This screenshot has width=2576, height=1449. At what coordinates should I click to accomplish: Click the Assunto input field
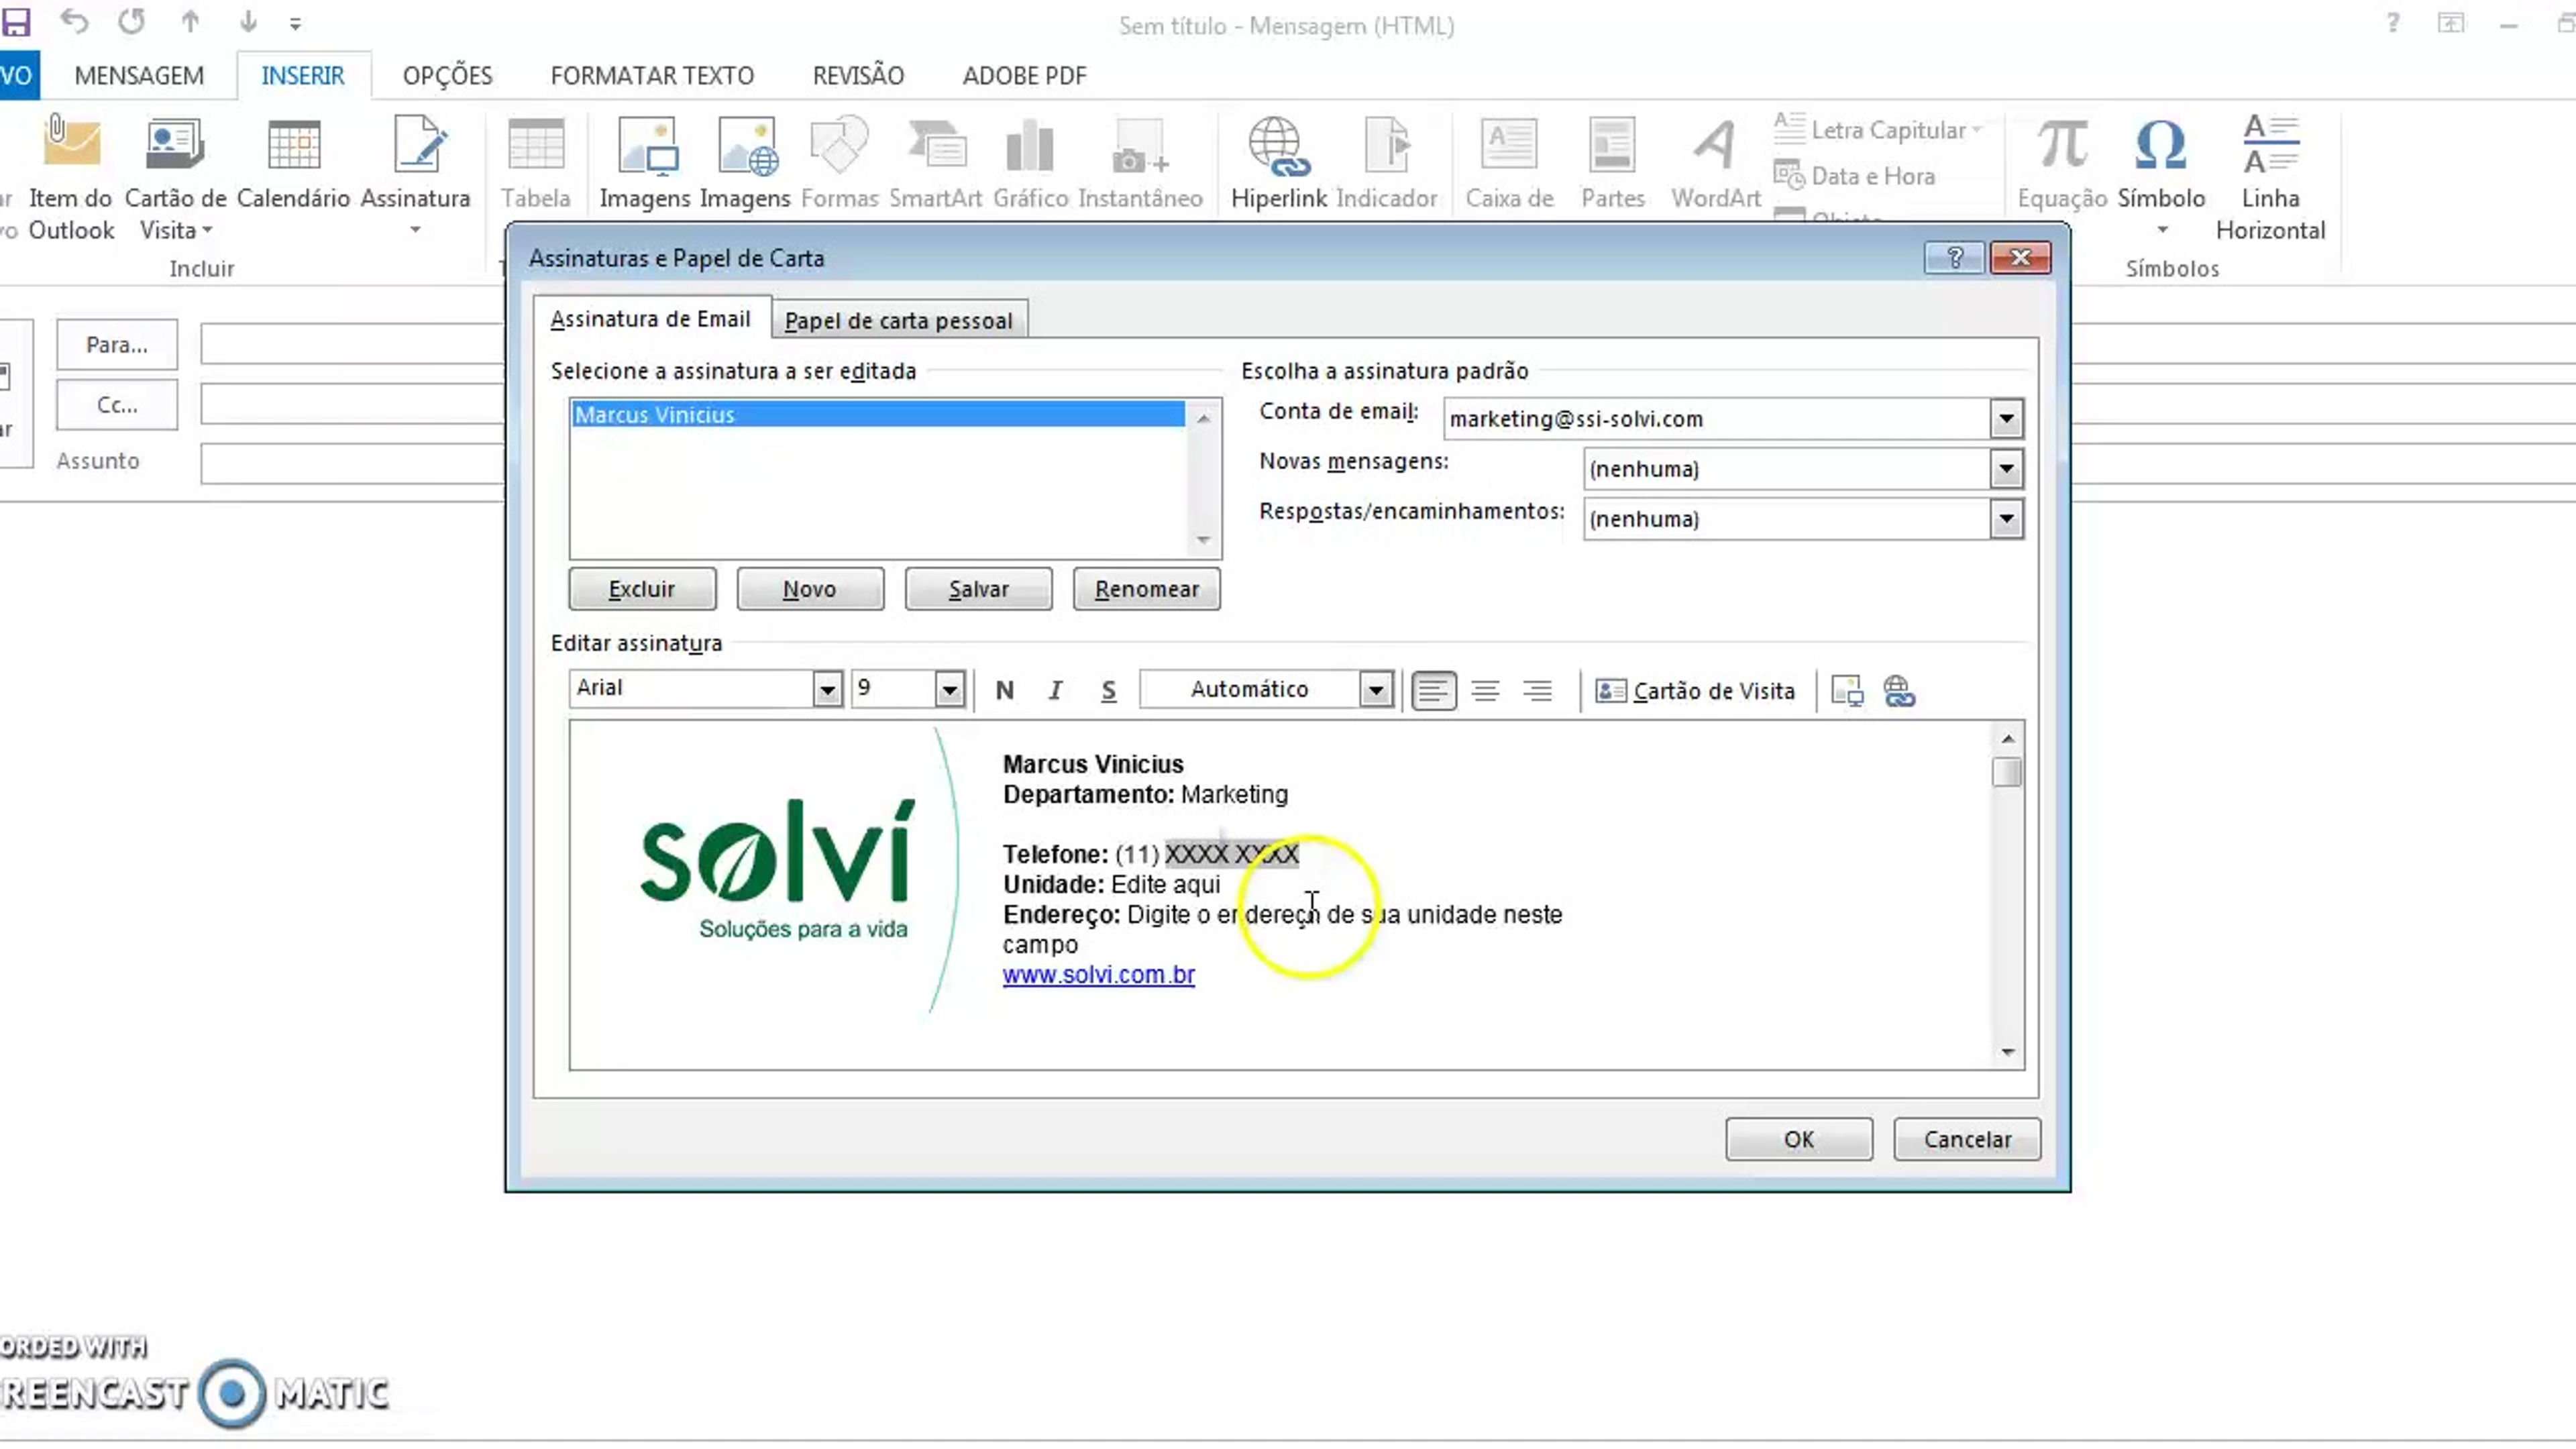click(x=352, y=463)
